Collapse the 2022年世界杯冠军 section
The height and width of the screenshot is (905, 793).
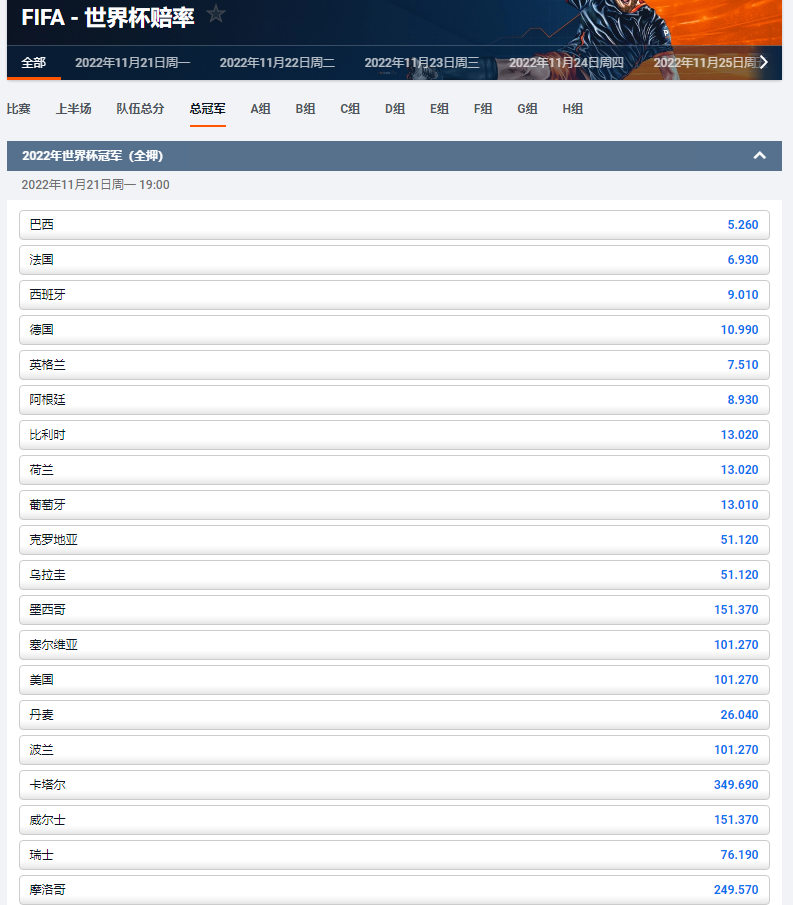759,156
